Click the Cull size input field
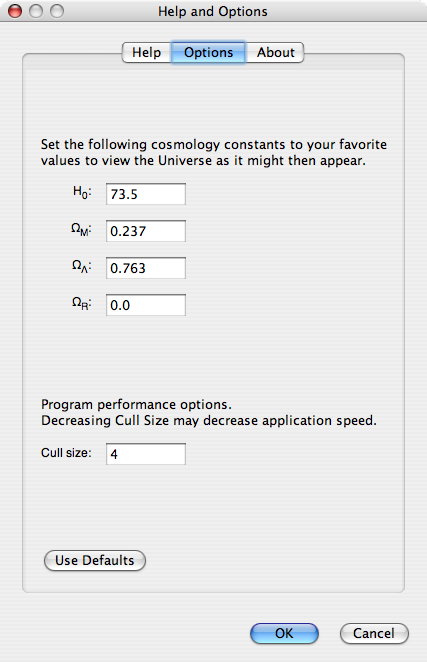 [x=146, y=454]
